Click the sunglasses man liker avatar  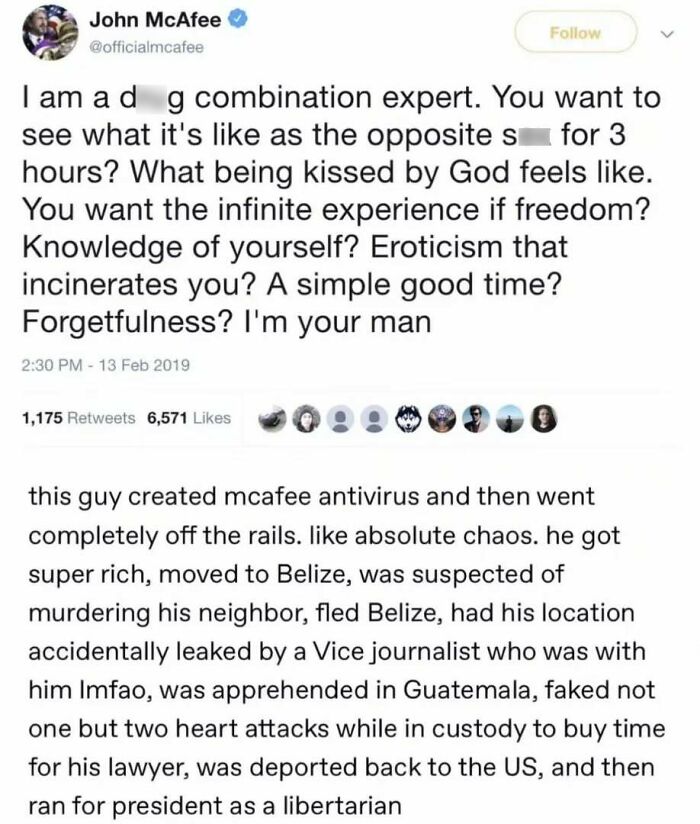pyautogui.click(x=475, y=418)
